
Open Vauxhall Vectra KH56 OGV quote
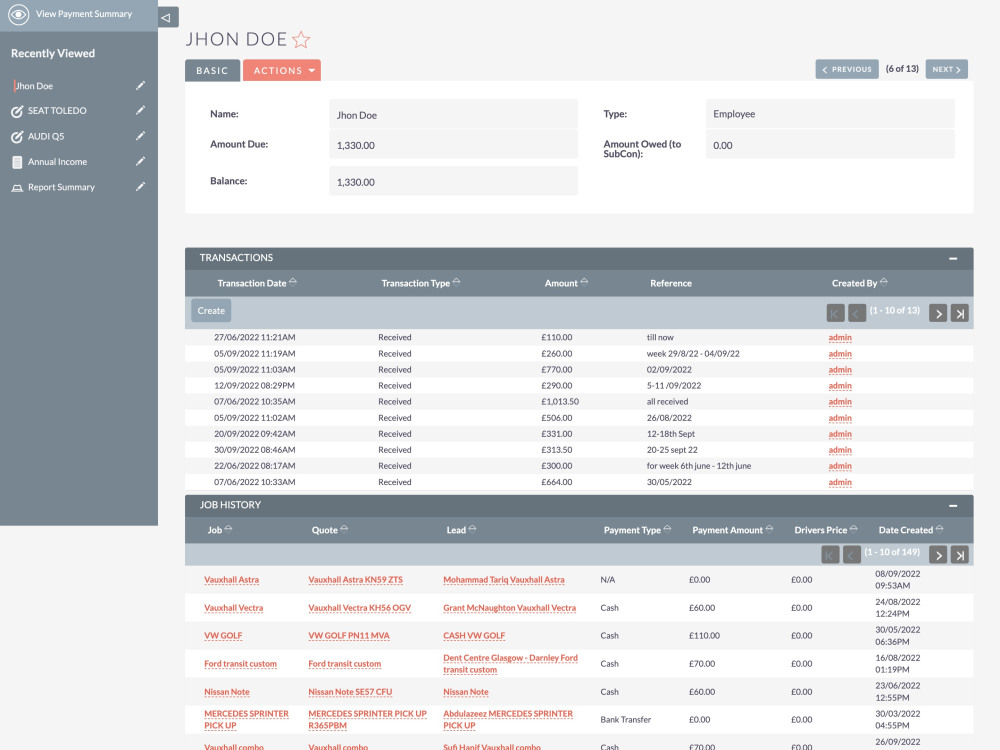(x=360, y=608)
